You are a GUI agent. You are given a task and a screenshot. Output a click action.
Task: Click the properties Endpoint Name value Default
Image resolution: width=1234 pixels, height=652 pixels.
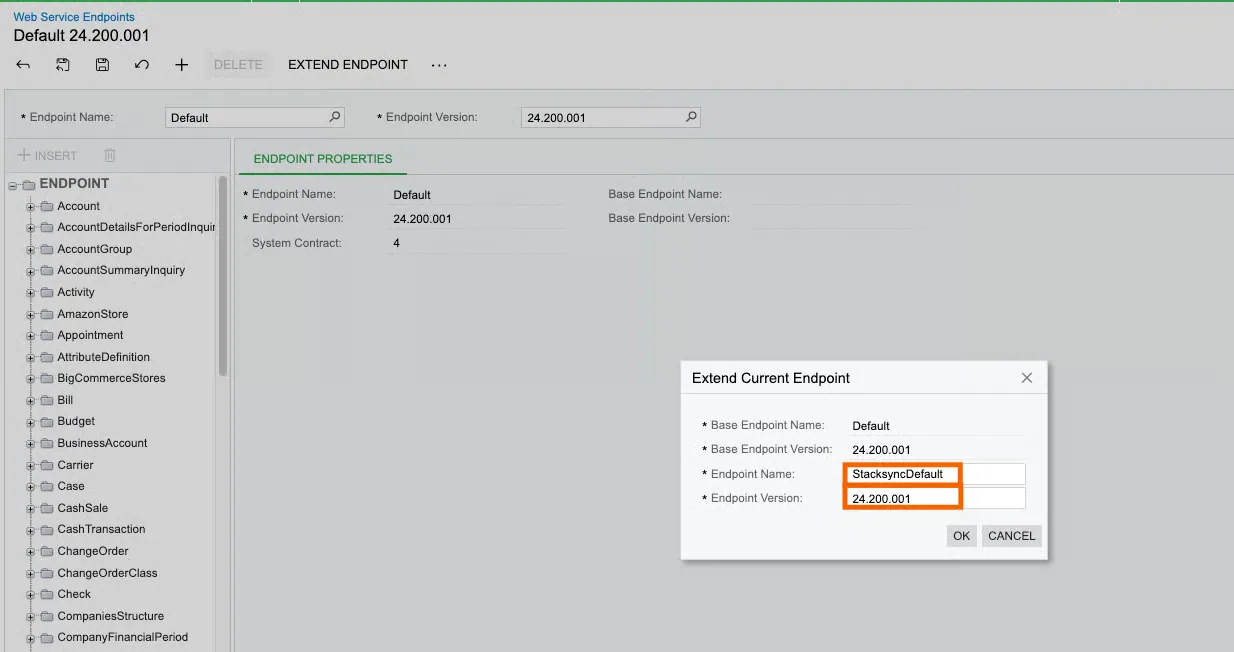[x=412, y=195]
